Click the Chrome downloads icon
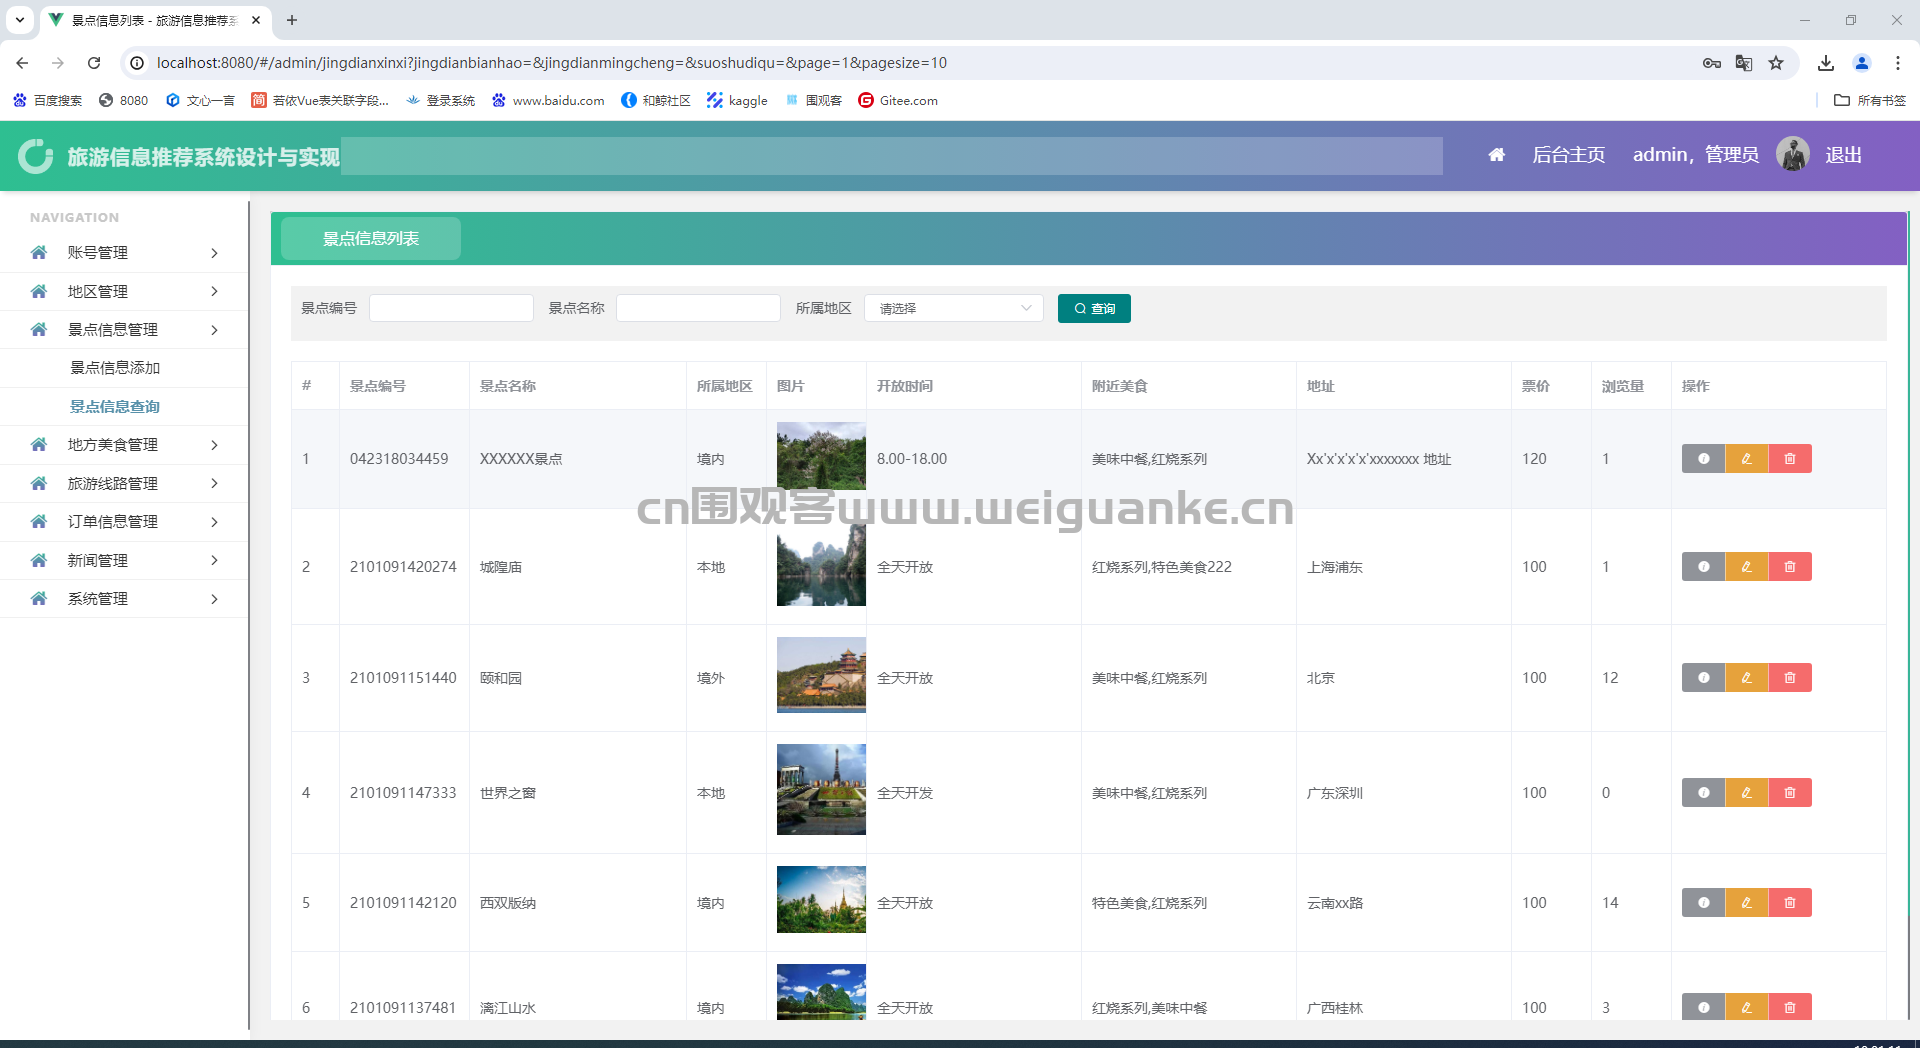The height and width of the screenshot is (1048, 1920). pos(1826,63)
